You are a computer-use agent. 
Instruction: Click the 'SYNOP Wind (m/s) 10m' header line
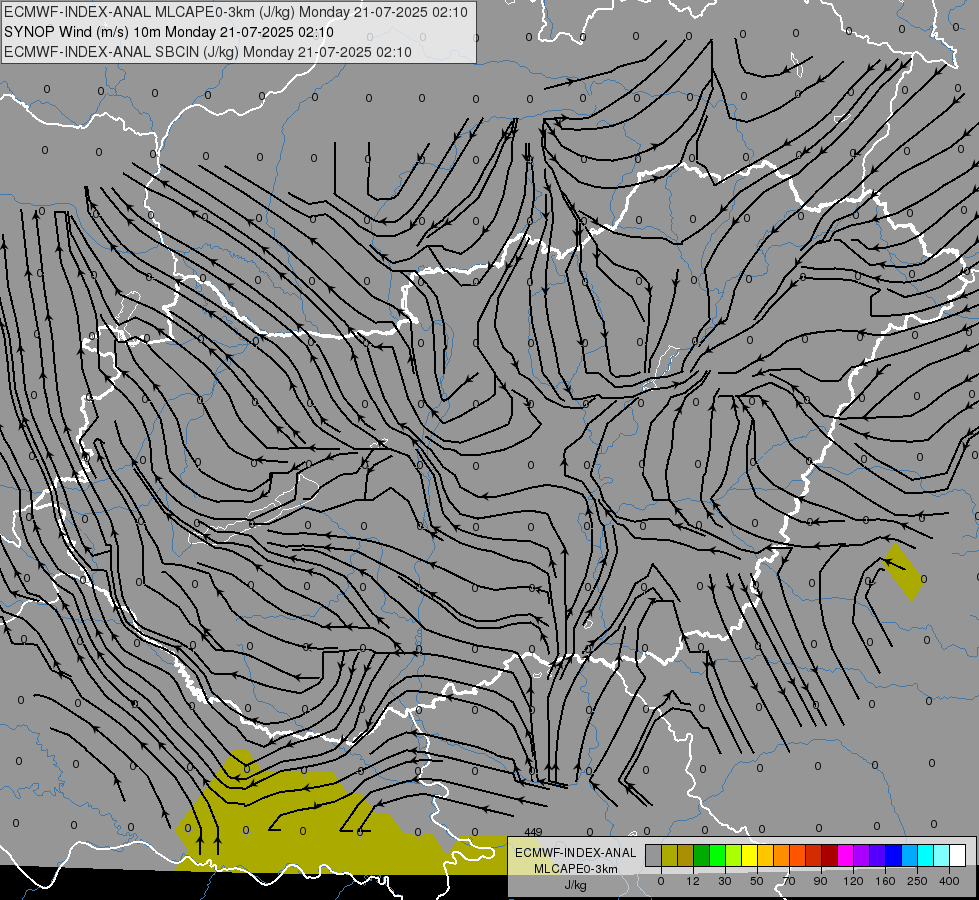click(169, 32)
